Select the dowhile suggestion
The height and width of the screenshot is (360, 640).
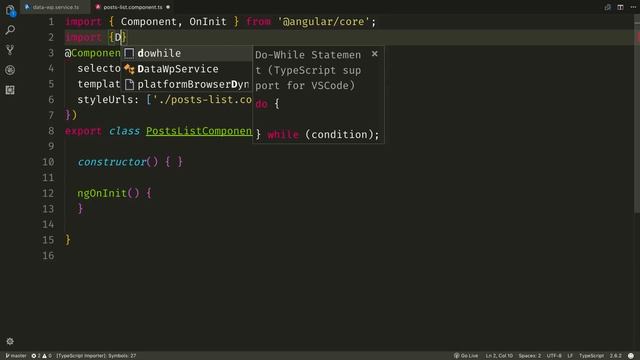pos(187,53)
